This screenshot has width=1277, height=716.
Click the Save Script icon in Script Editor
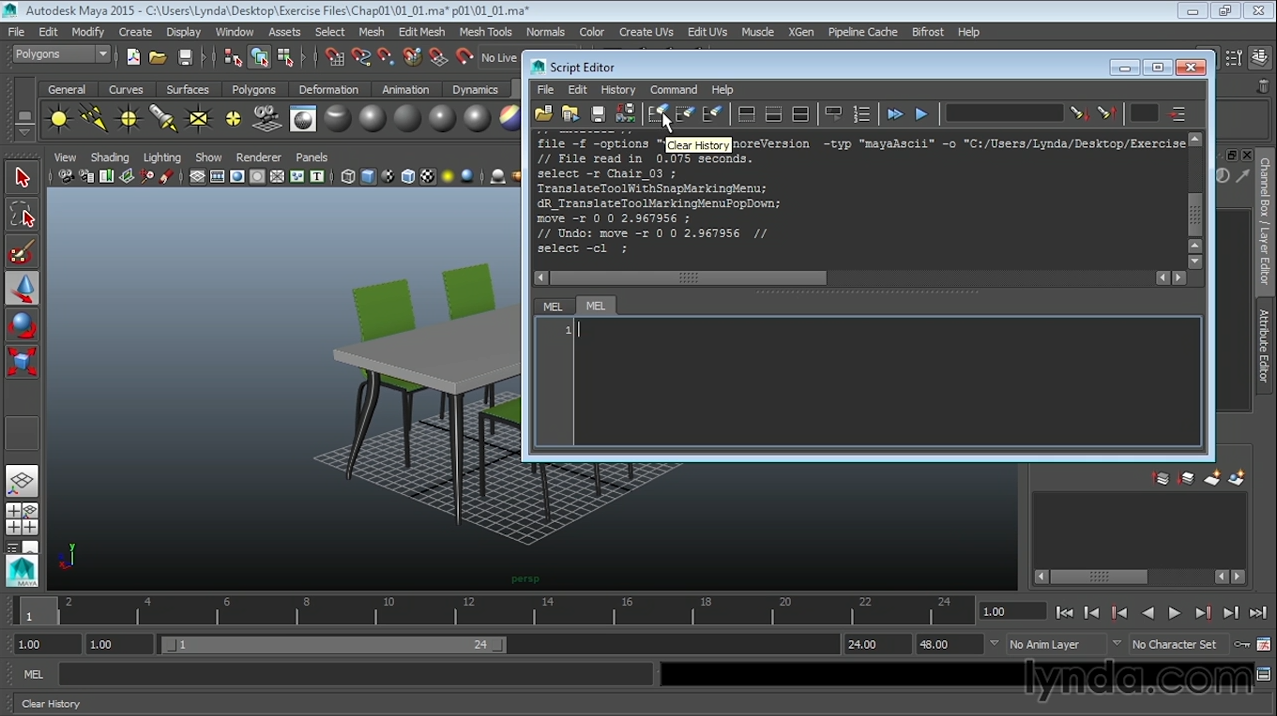[x=598, y=114]
